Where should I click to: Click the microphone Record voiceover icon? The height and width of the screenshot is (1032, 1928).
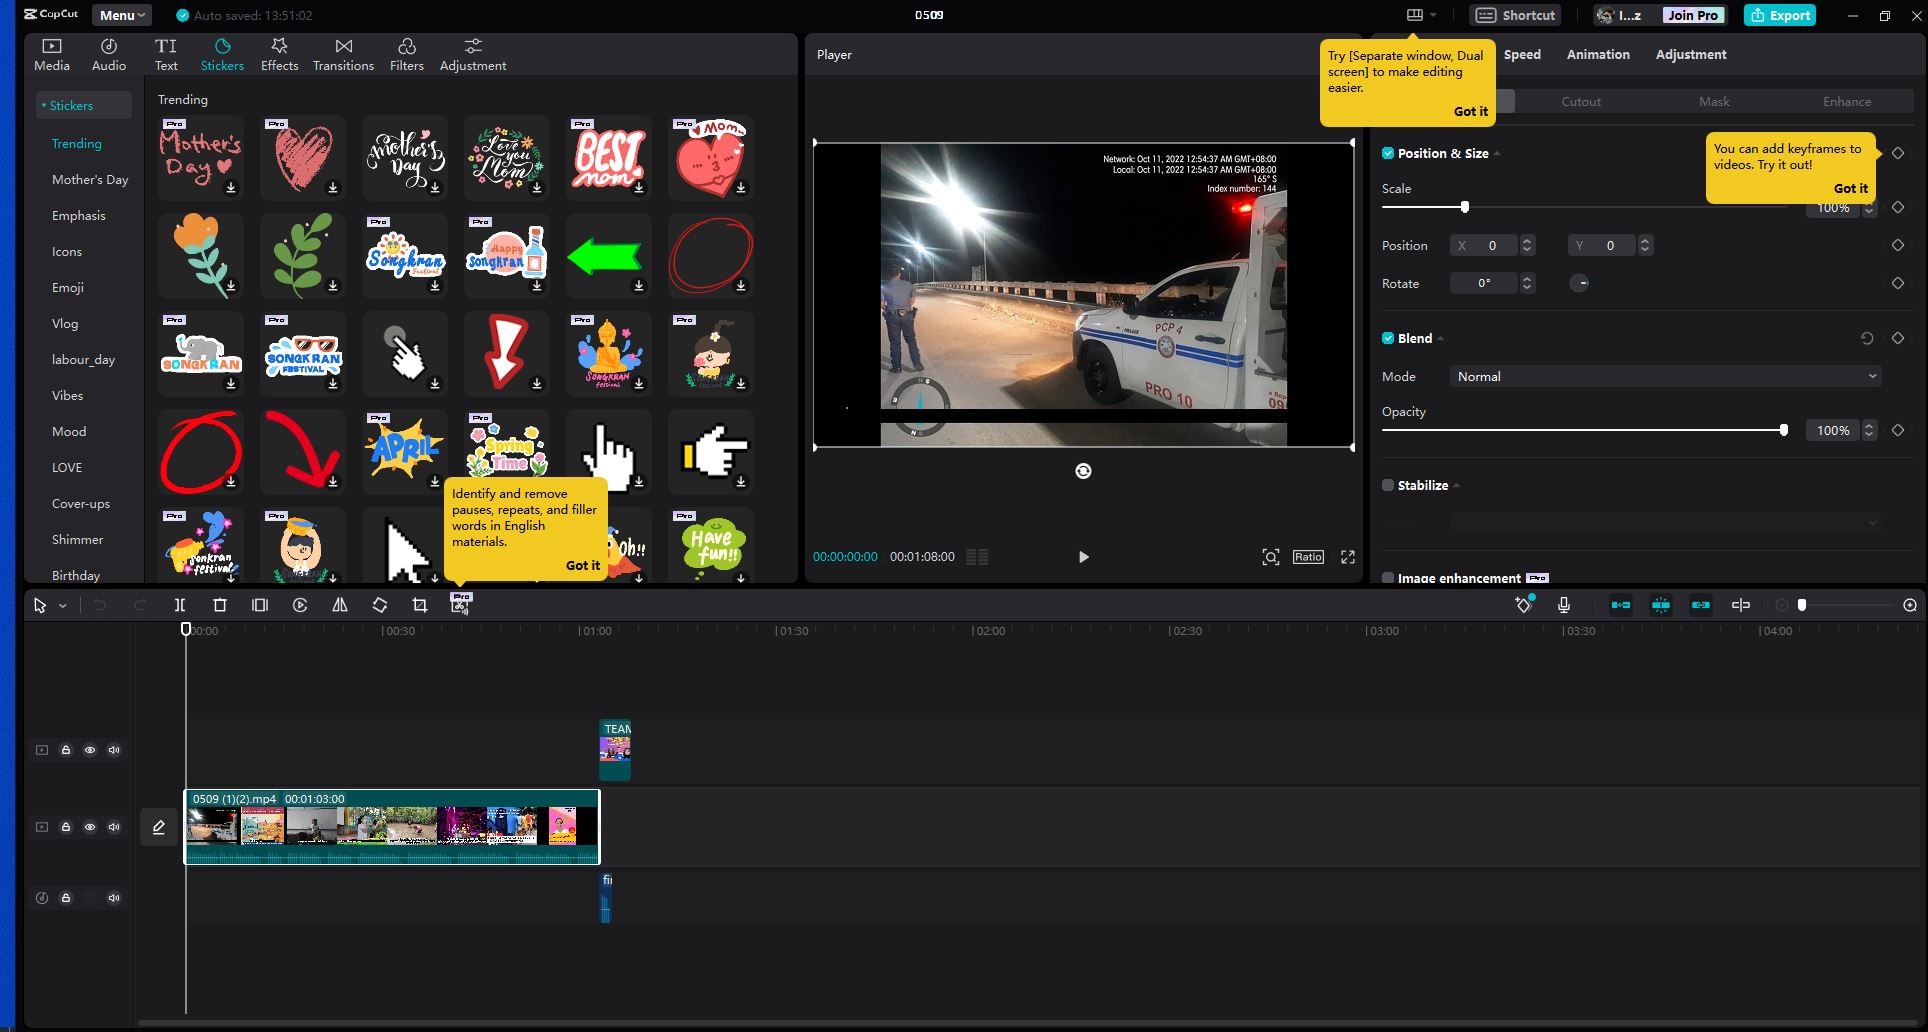[x=1564, y=605]
